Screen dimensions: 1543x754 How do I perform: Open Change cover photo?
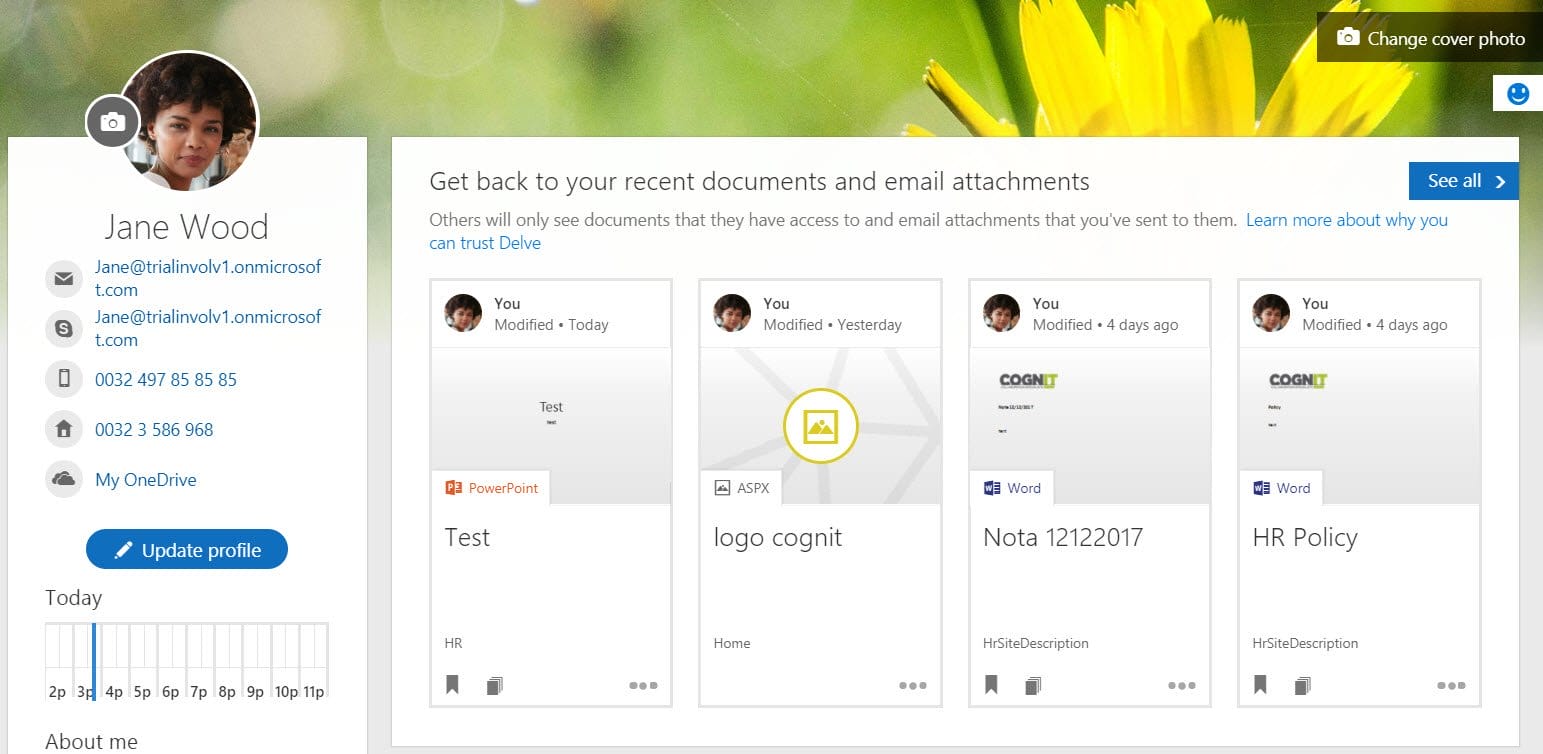[x=1431, y=38]
